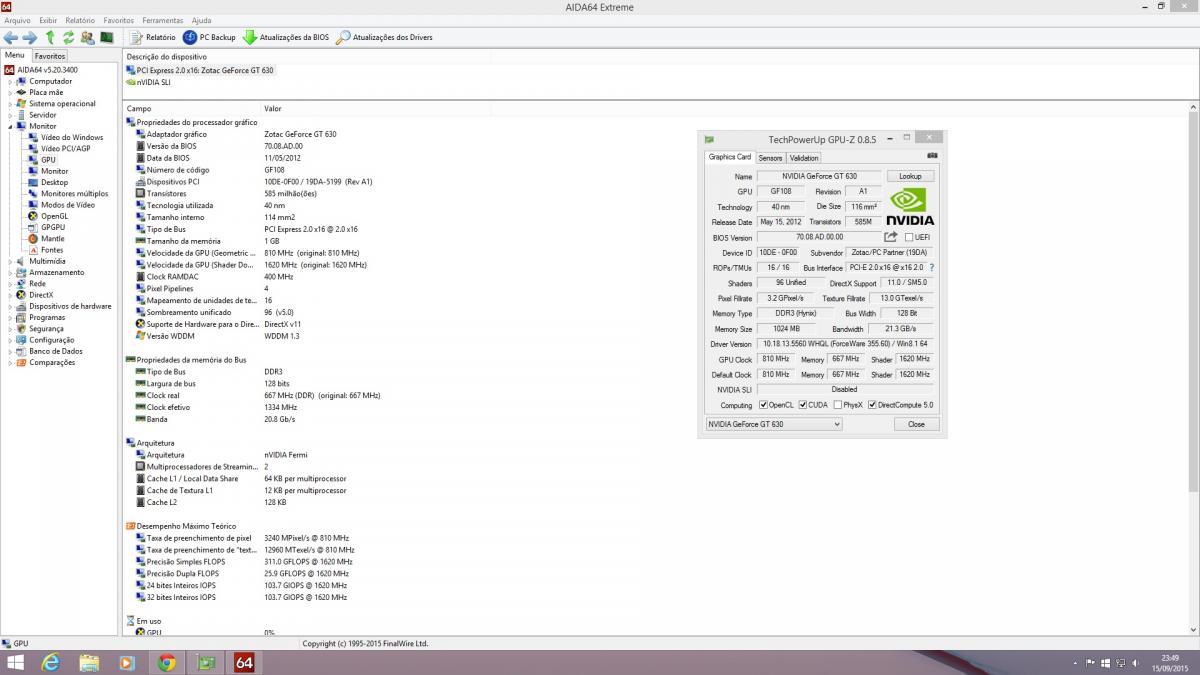Viewport: 1200px width, 675px height.
Task: Expand the Armazenamento node
Action: pyautogui.click(x=11, y=272)
